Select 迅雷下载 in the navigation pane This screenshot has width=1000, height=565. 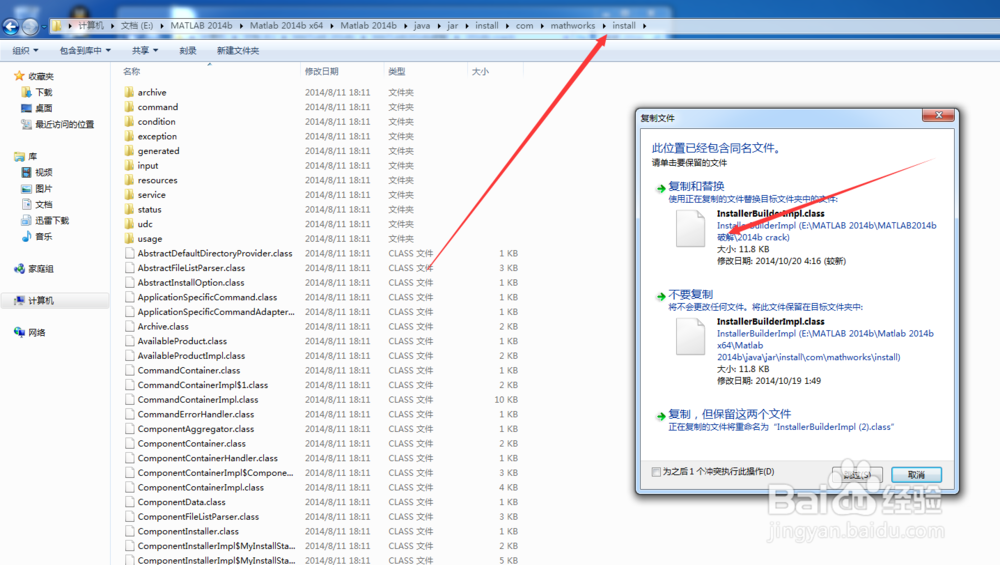click(52, 221)
